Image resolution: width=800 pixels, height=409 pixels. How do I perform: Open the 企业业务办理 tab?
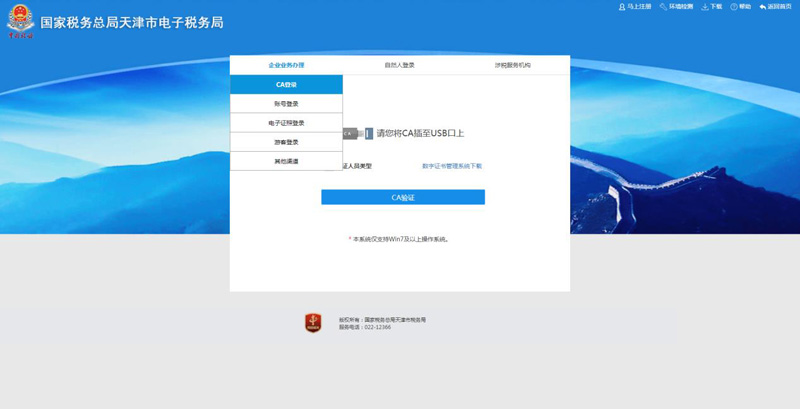click(x=286, y=65)
